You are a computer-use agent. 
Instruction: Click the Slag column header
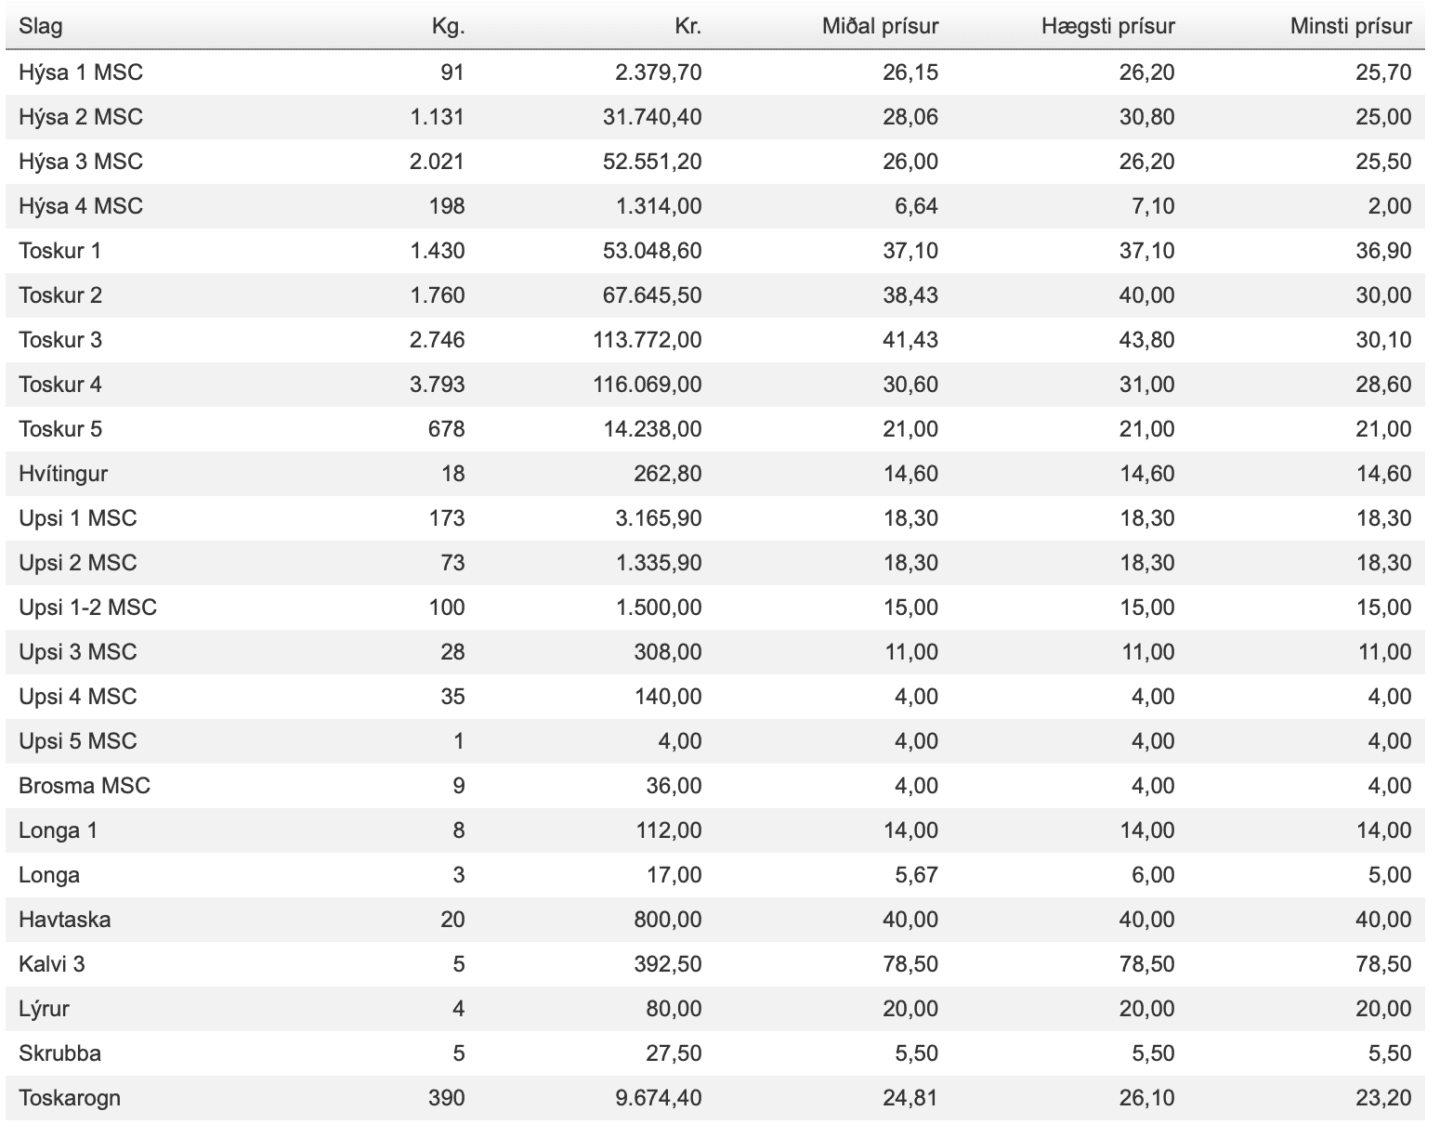click(x=40, y=26)
